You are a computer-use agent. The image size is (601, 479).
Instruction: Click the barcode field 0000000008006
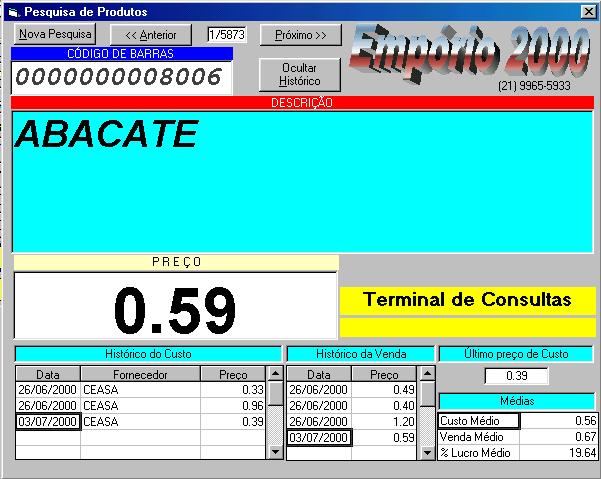[x=121, y=78]
